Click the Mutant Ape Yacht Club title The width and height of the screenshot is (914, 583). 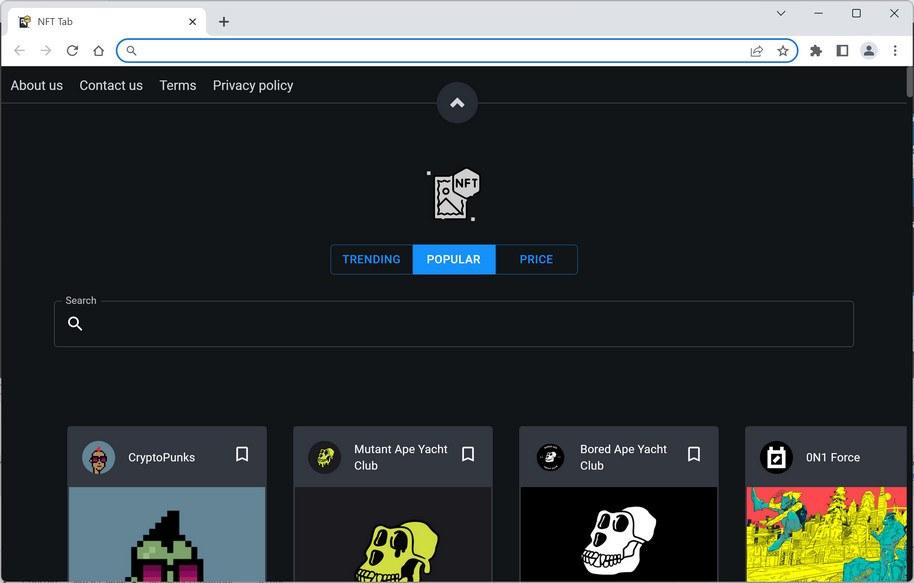[x=400, y=458]
